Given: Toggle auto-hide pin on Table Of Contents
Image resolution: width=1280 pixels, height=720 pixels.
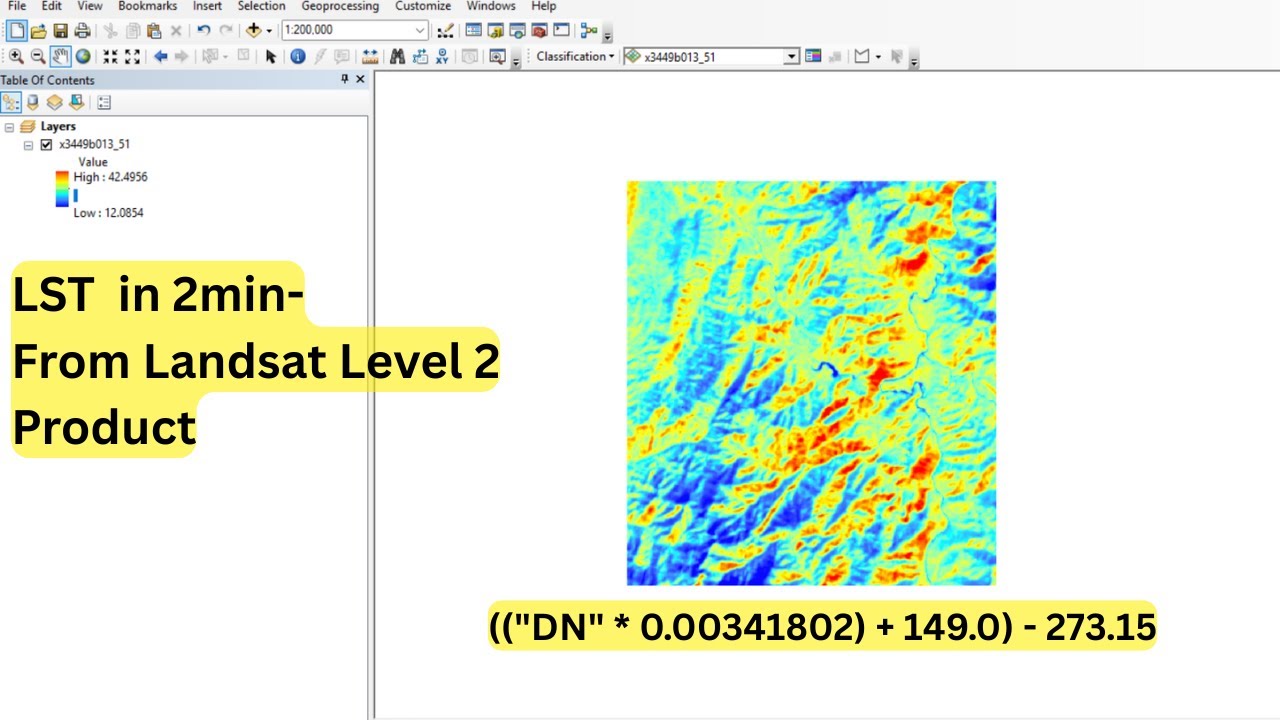Looking at the screenshot, I should click(345, 80).
